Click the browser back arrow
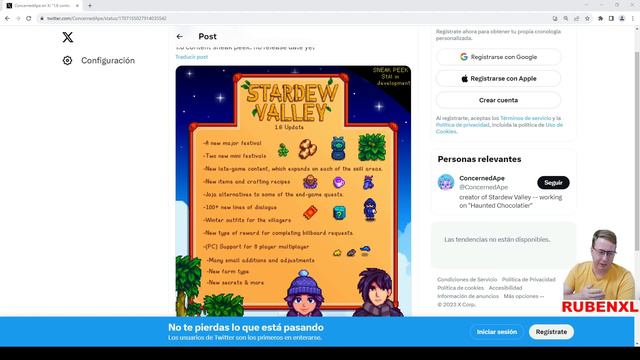The width and height of the screenshot is (640, 360). tap(7, 18)
